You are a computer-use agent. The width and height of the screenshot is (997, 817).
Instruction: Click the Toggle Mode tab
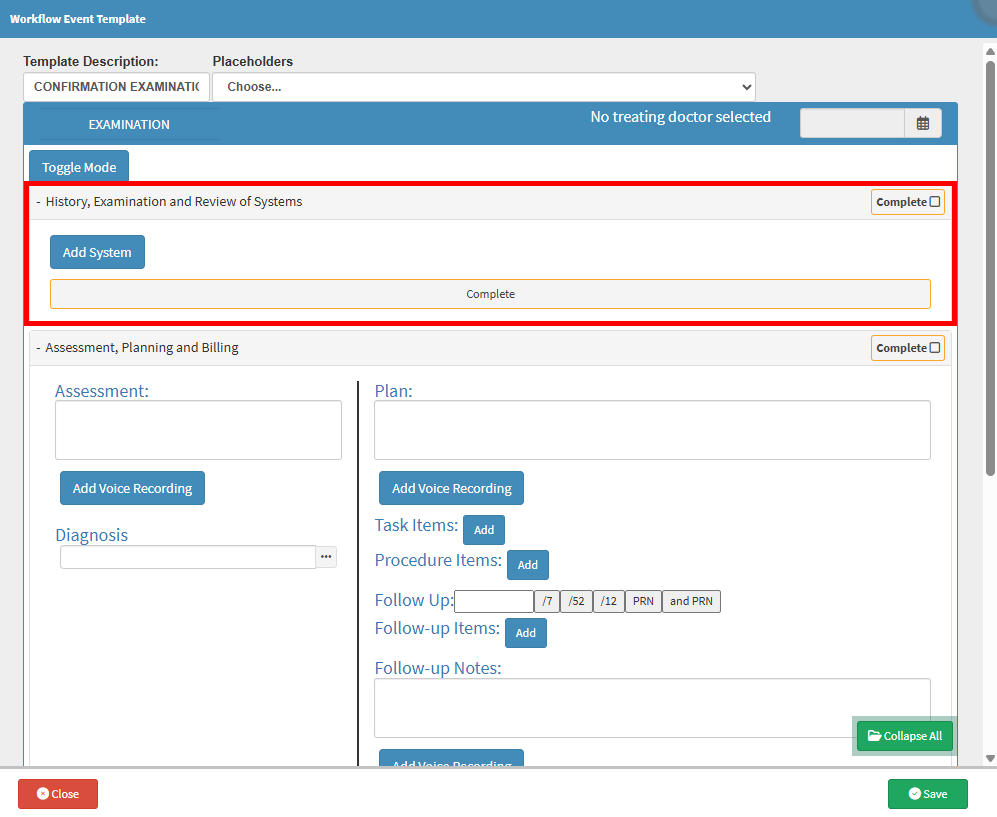79,168
